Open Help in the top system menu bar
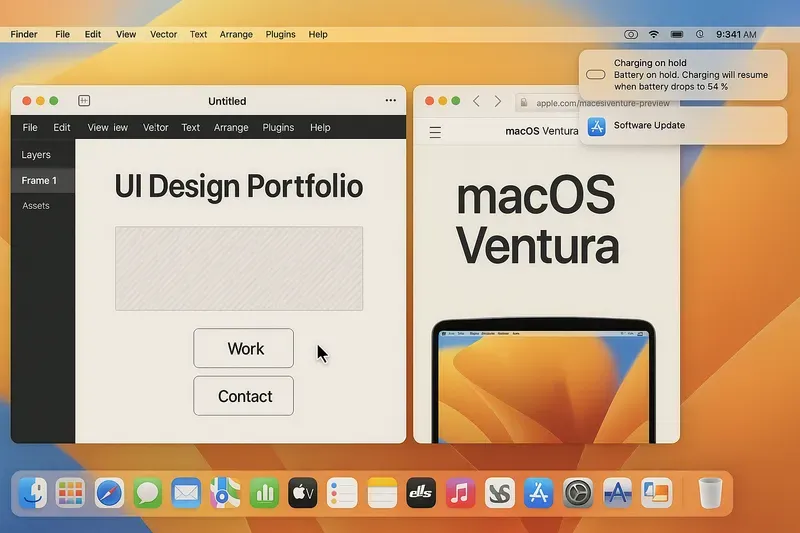This screenshot has width=800, height=533. 318,34
